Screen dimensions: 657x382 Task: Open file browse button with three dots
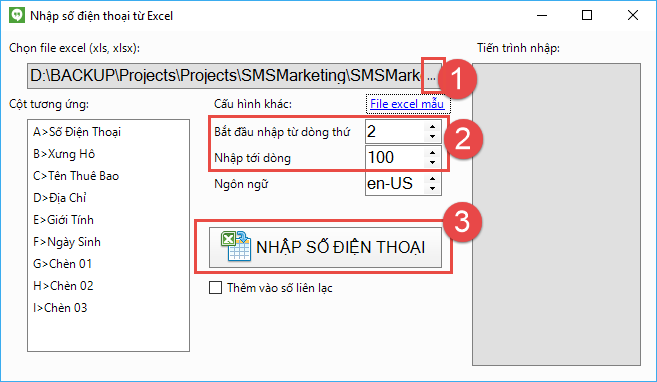point(432,76)
